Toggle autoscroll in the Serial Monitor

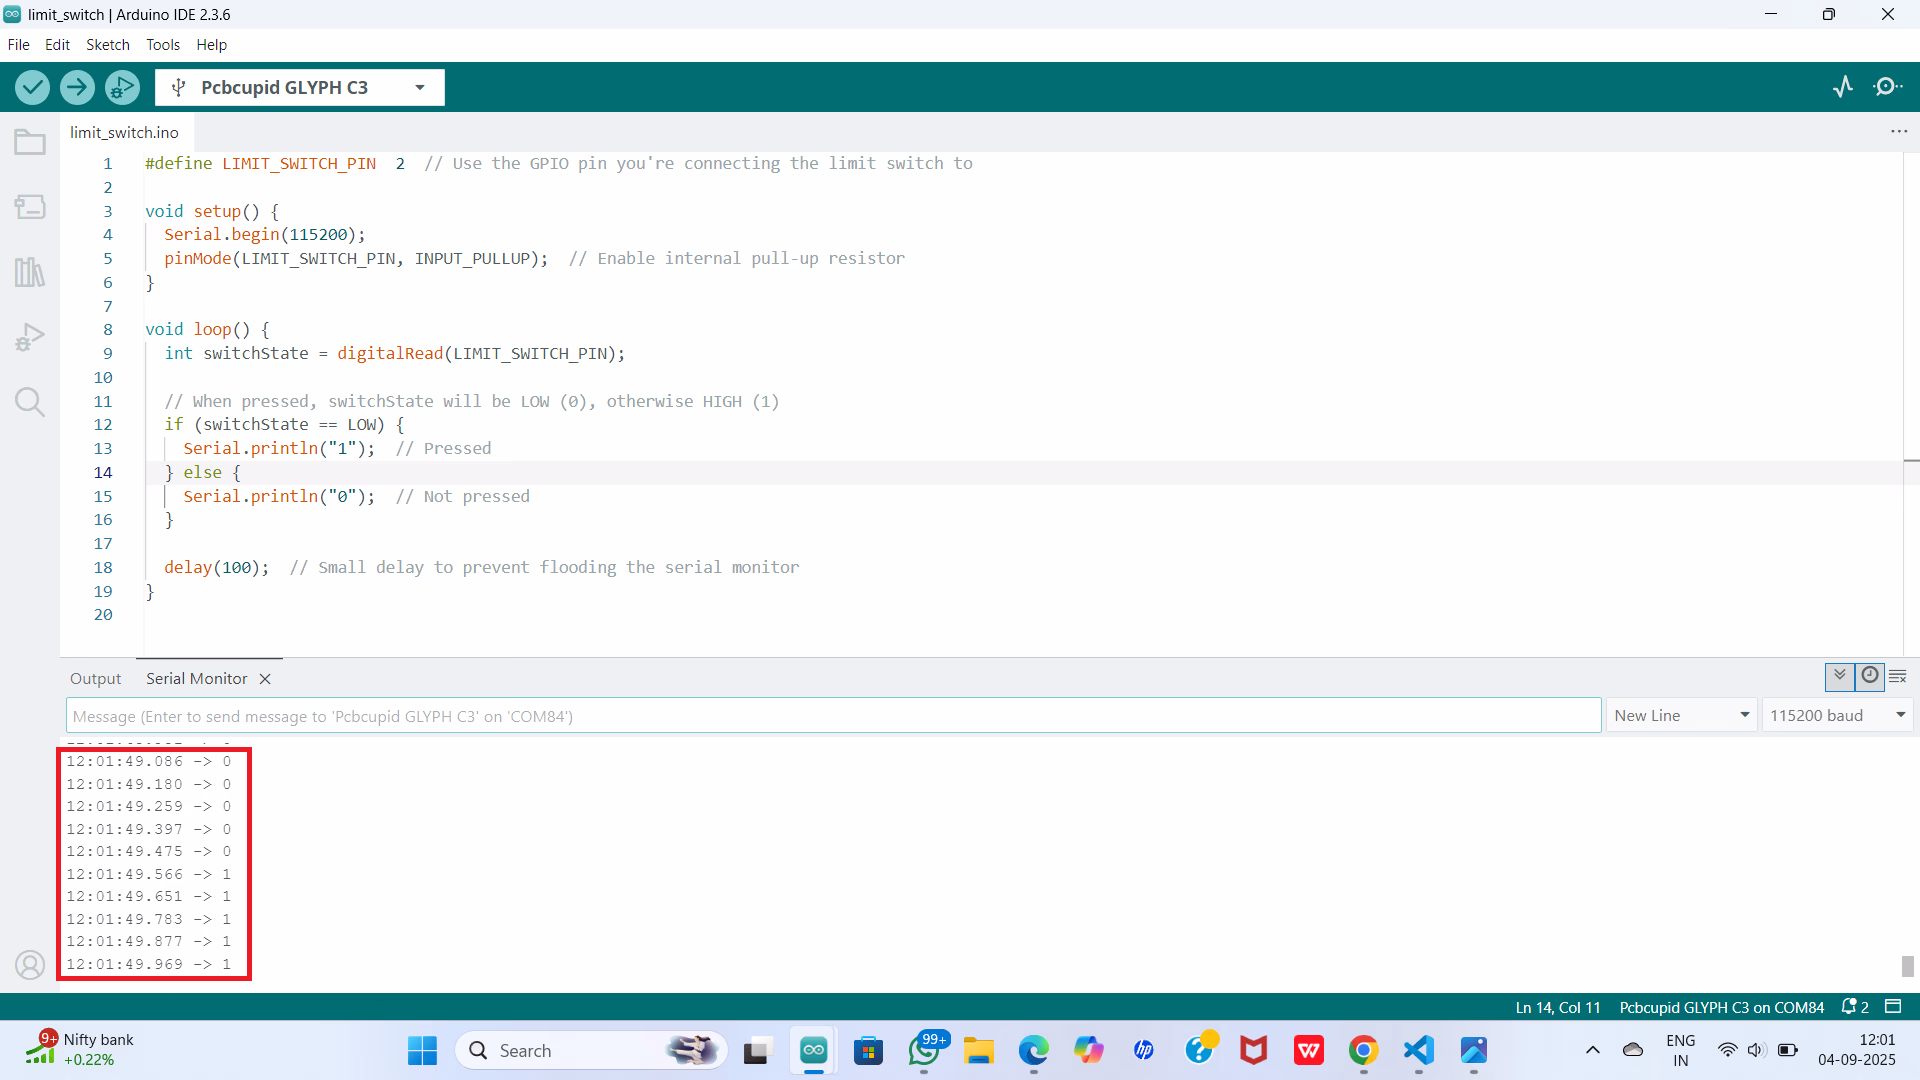(x=1839, y=676)
